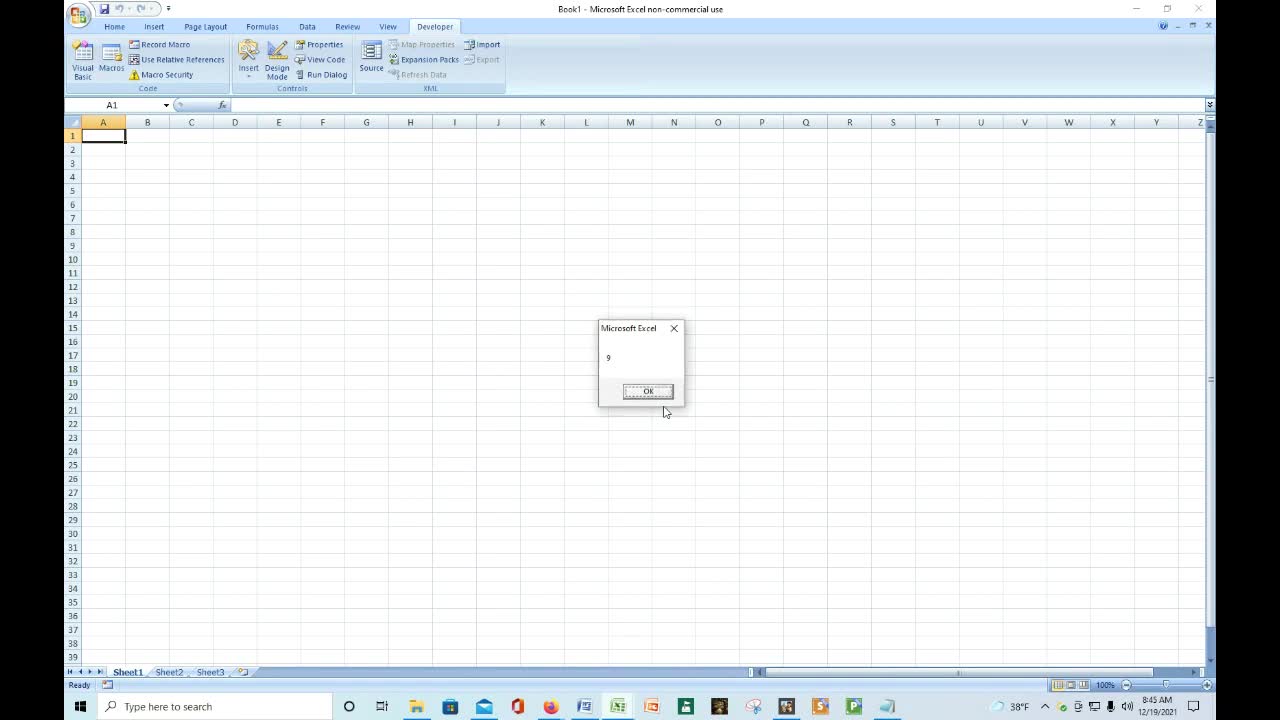Close the Microsoft Excel message dialog
Screen dimensions: 1280x720
click(x=674, y=328)
